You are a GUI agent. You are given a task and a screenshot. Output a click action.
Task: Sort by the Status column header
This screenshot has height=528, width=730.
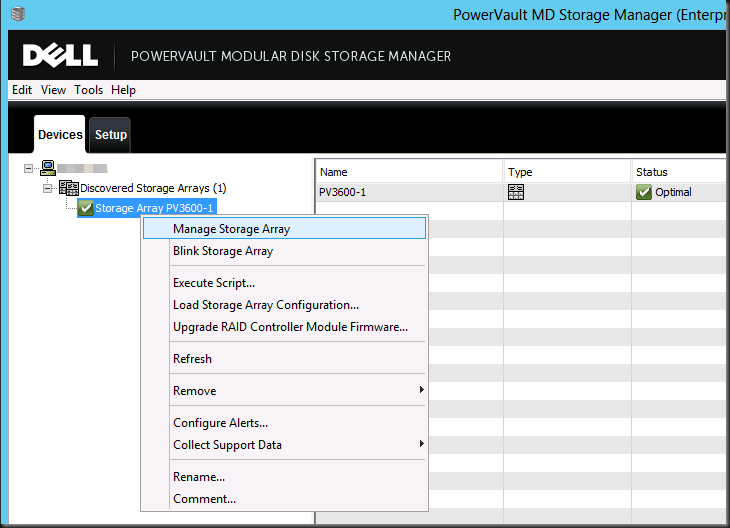pyautogui.click(x=681, y=172)
